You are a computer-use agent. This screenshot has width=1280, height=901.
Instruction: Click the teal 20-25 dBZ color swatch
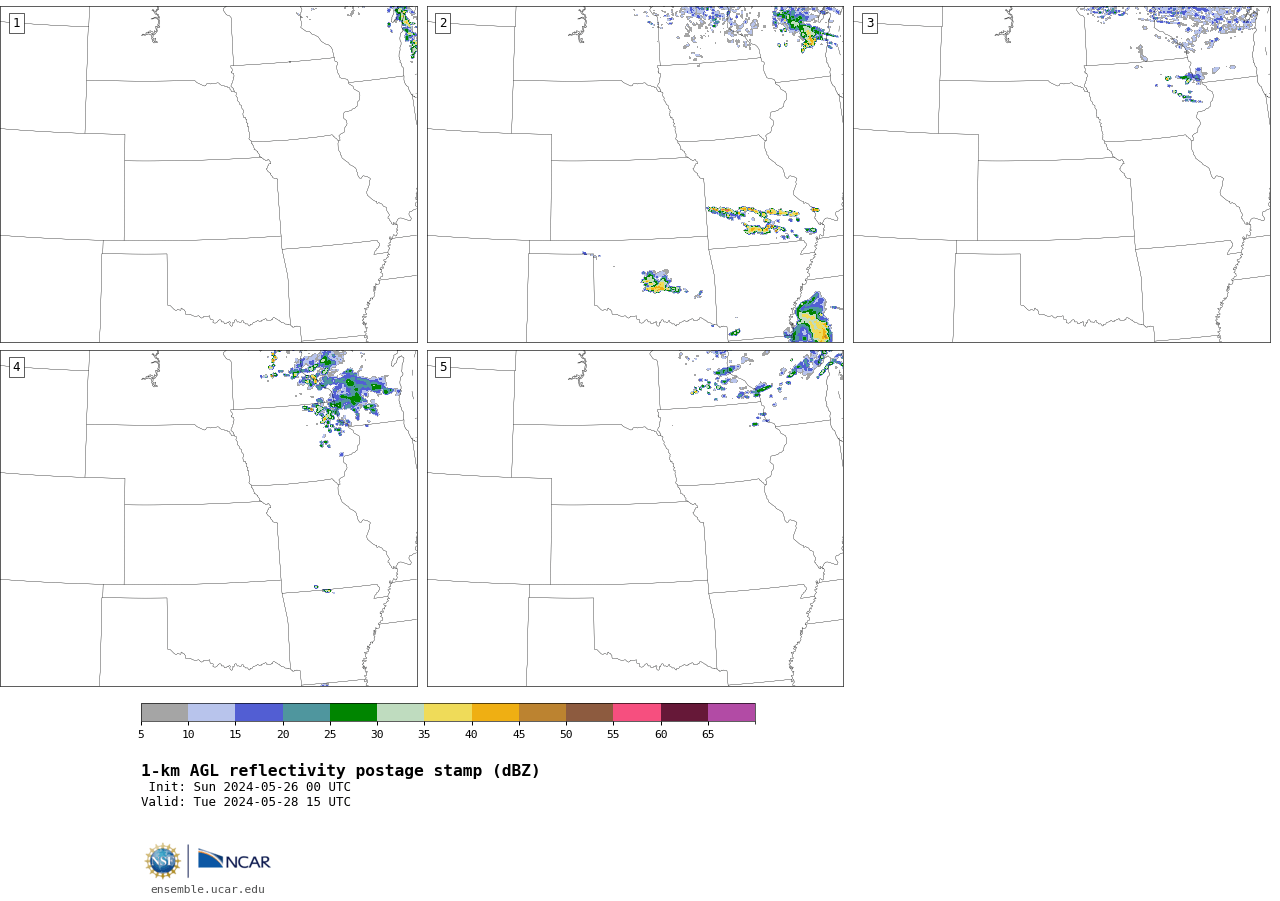click(306, 712)
